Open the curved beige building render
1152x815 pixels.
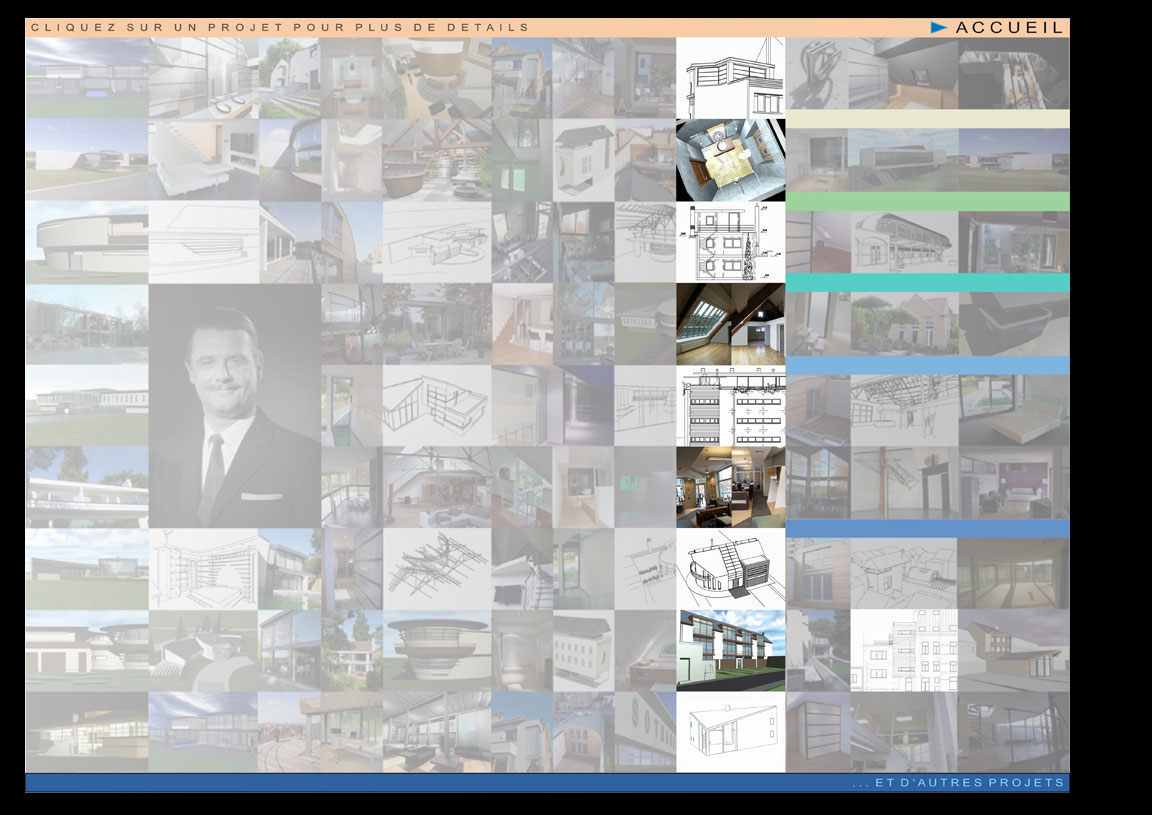tap(87, 243)
